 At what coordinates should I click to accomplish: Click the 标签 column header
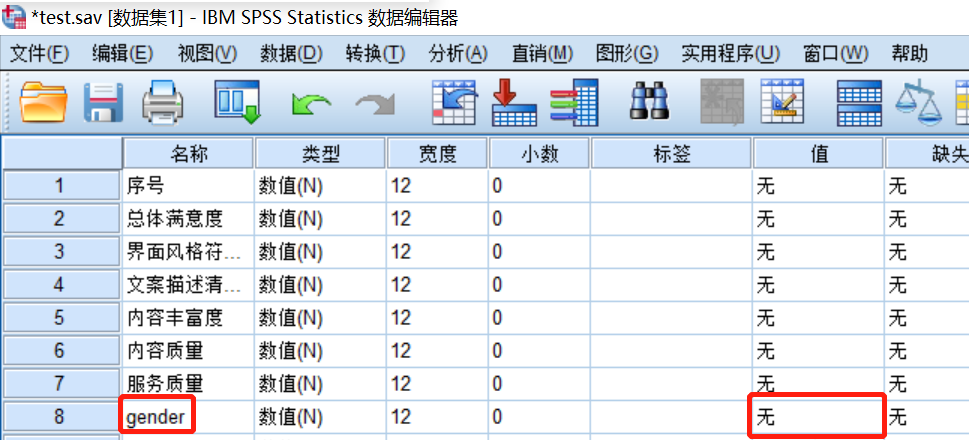tap(672, 153)
